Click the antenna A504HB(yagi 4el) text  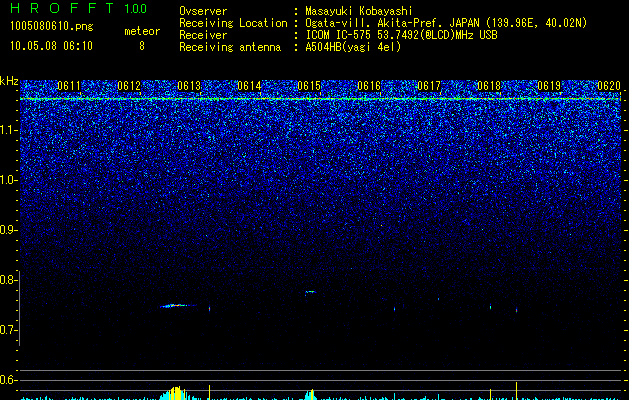click(353, 47)
